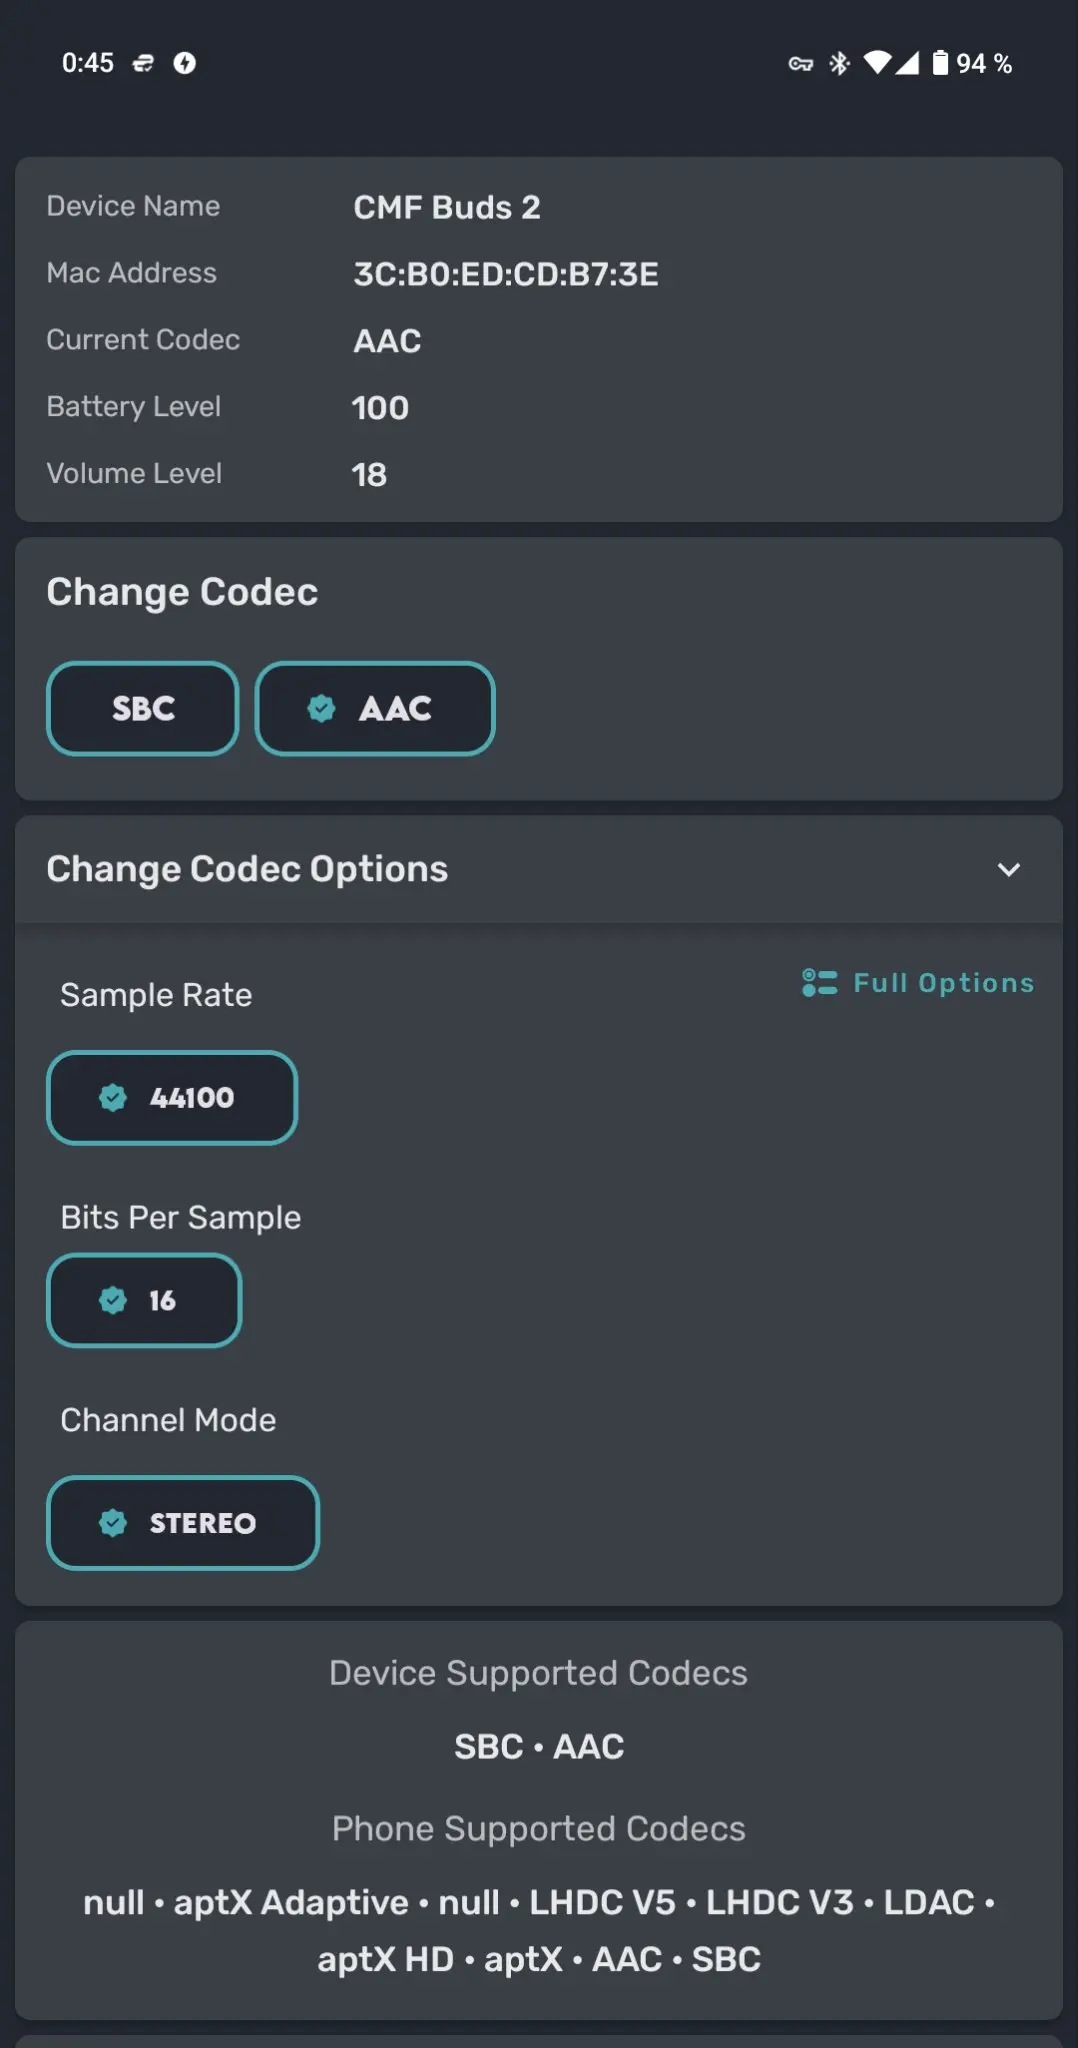The height and width of the screenshot is (2048, 1078).
Task: Tap the VPN key status icon
Action: [800, 64]
